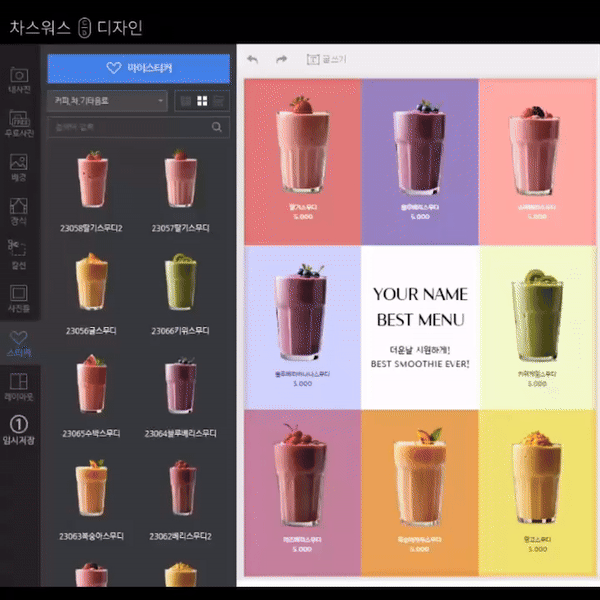Select smoothie image in salmon pink cell
Screen dimensions: 600x600
coord(534,150)
